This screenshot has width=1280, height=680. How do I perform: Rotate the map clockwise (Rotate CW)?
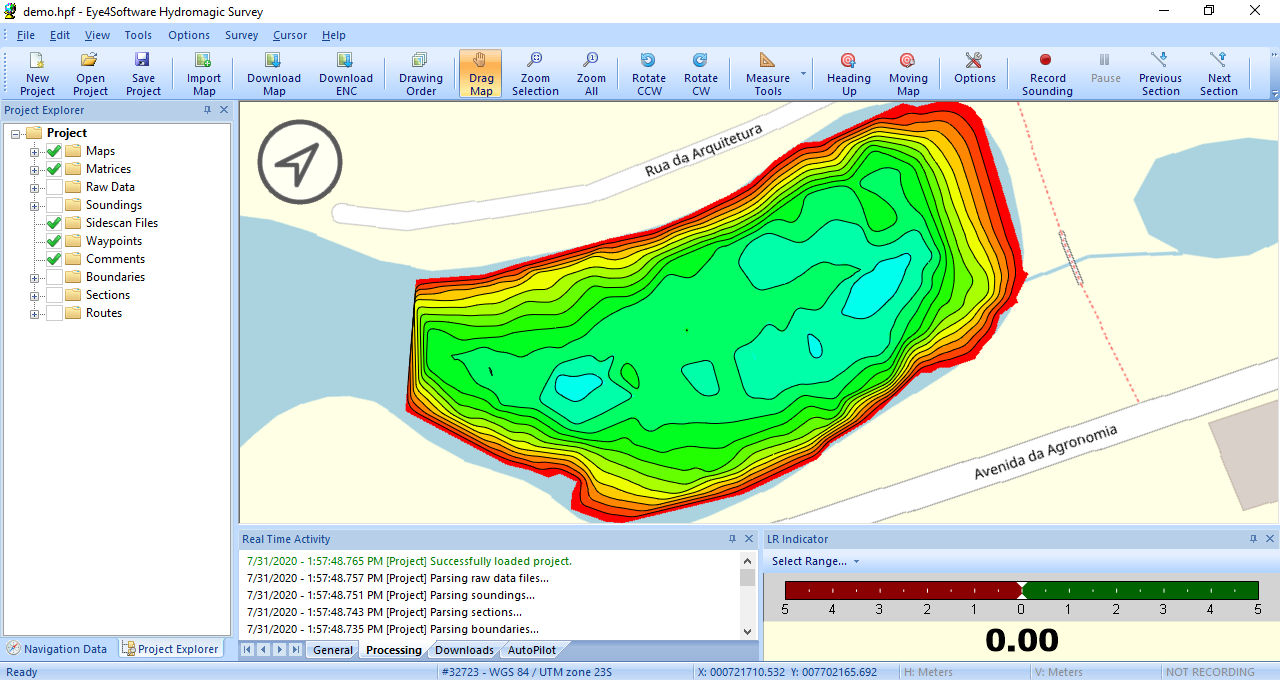point(700,74)
